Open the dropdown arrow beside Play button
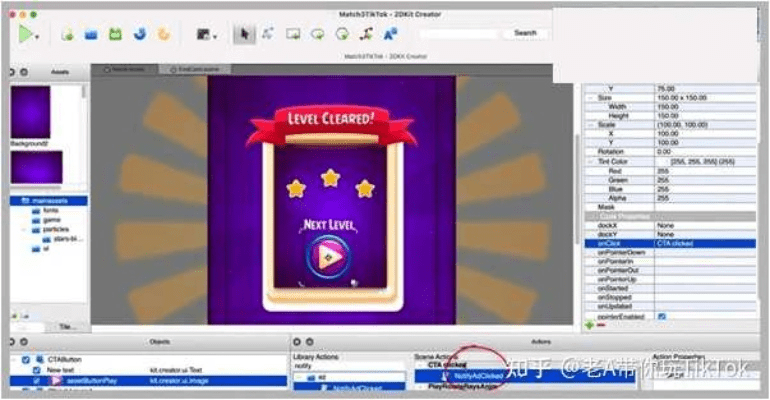The width and height of the screenshot is (770, 400). pos(37,36)
